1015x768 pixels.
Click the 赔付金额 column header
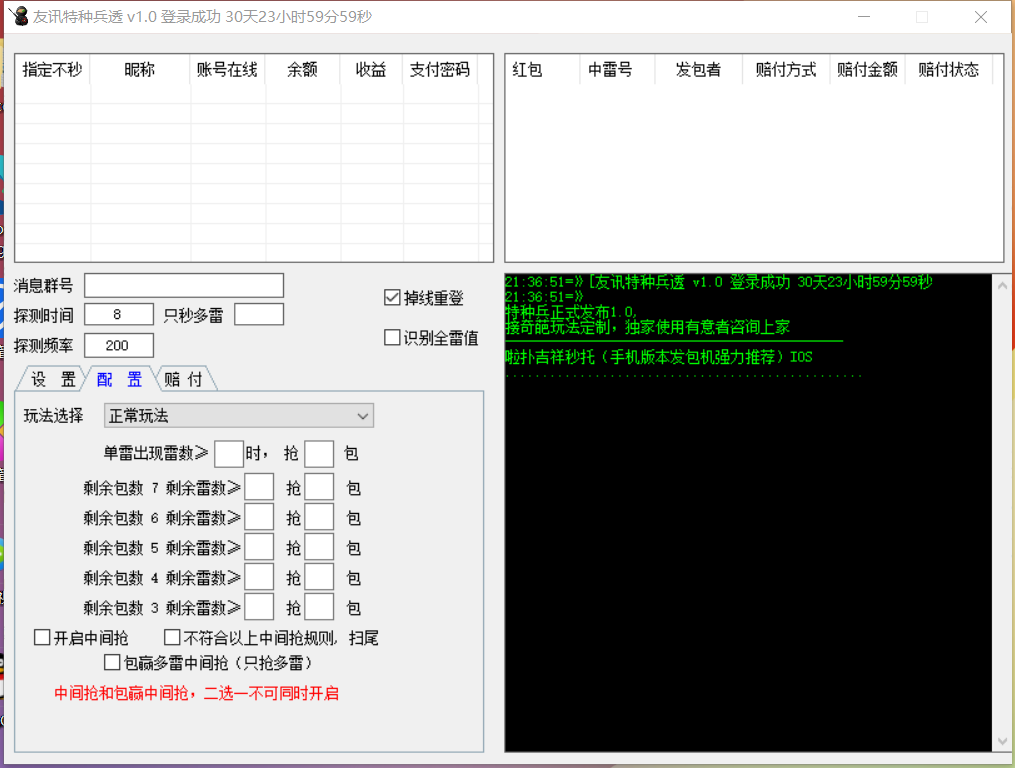(x=867, y=69)
